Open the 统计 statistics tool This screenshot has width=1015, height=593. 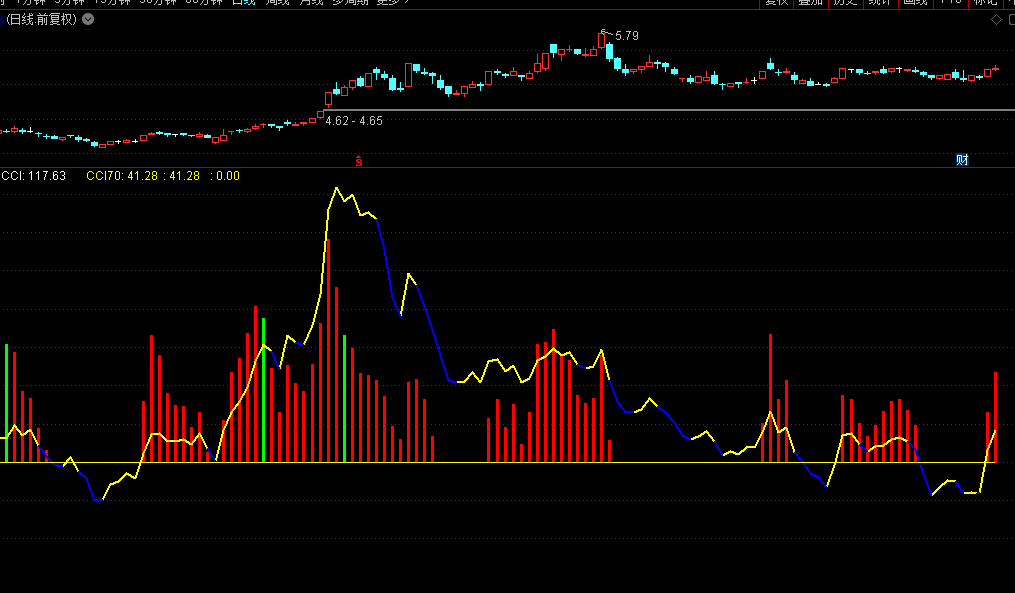point(879,3)
